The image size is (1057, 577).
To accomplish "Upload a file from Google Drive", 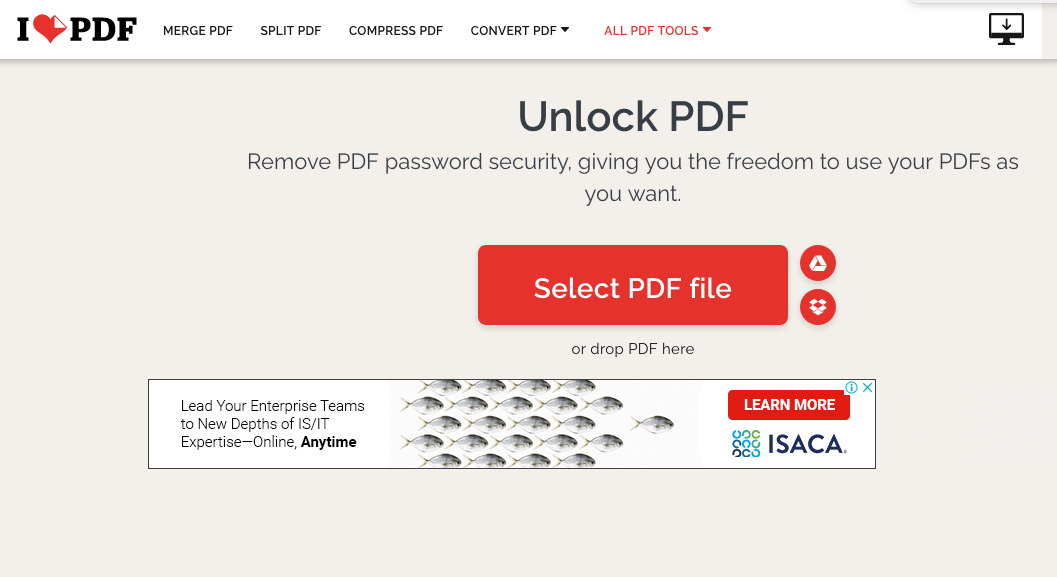I will point(817,263).
